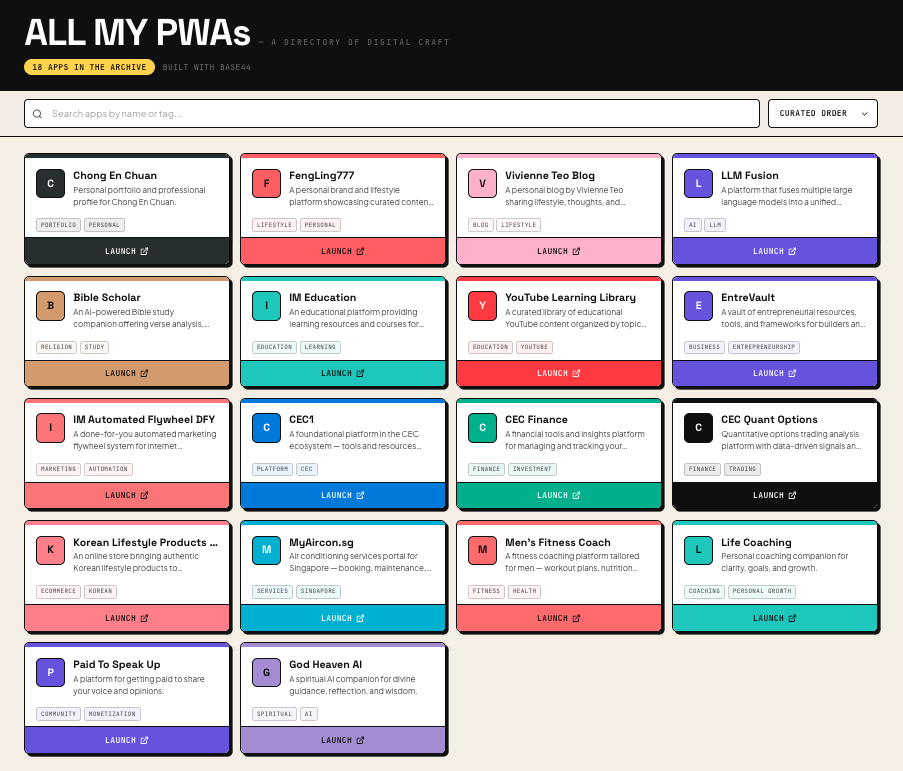The image size is (903, 771).
Task: Launch MyAircon.sg
Action: (343, 618)
